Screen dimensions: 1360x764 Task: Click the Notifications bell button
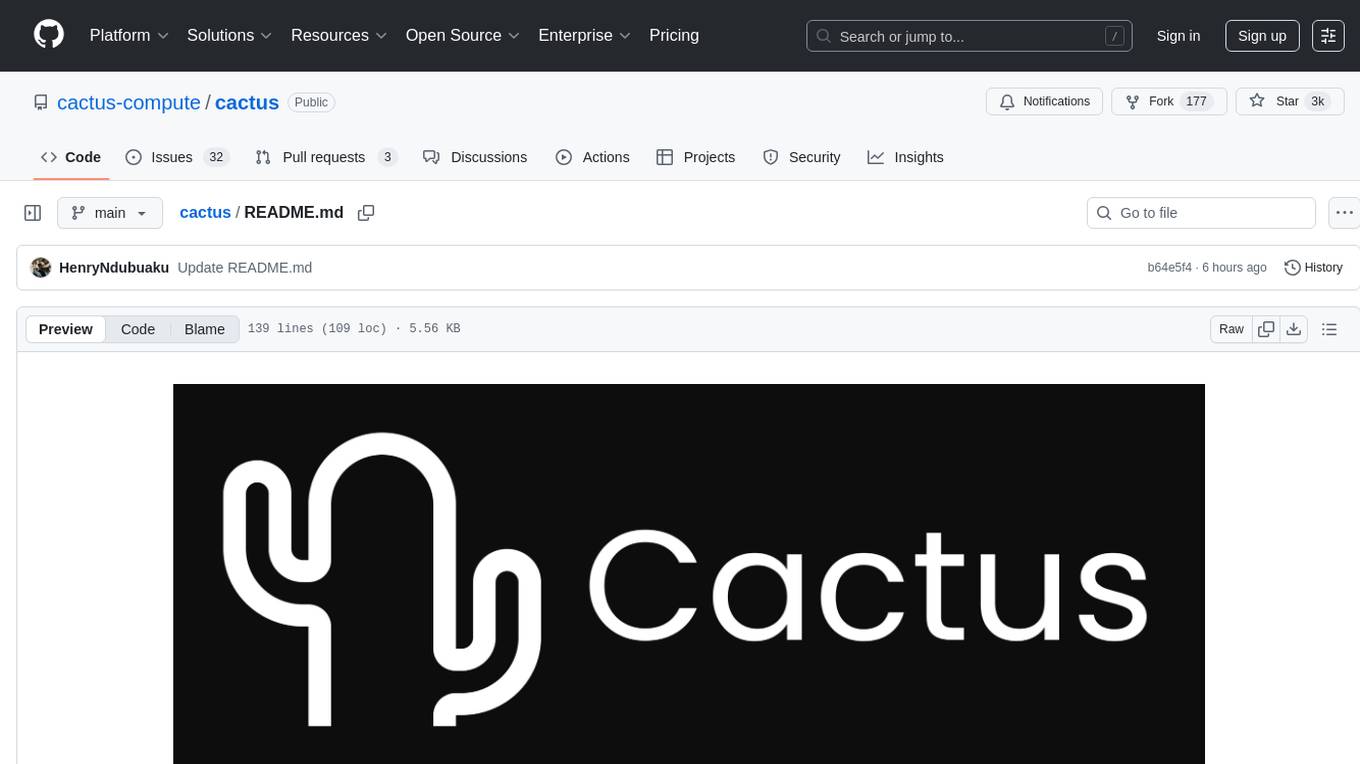coord(1045,102)
